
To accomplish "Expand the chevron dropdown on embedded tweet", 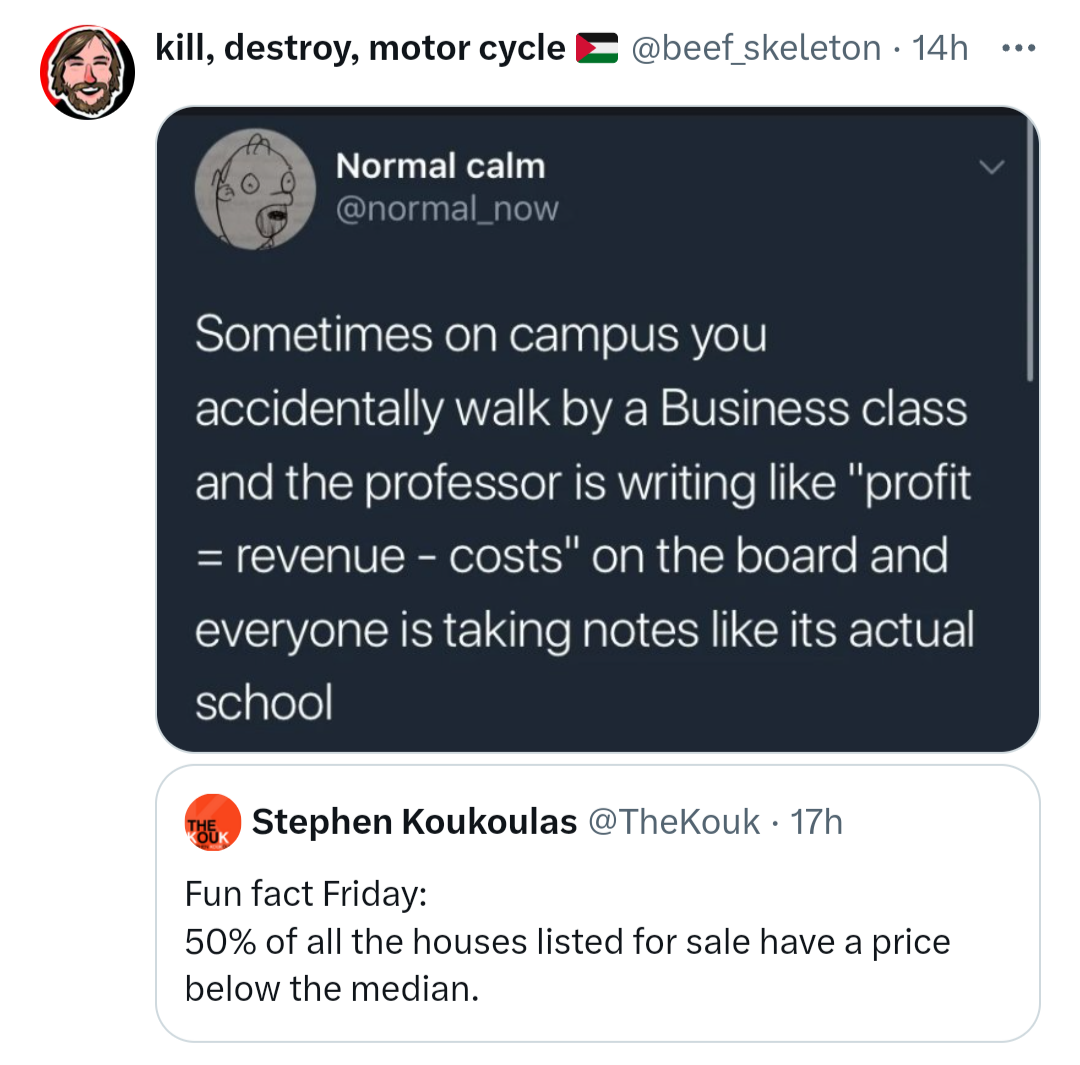I will 991,167.
